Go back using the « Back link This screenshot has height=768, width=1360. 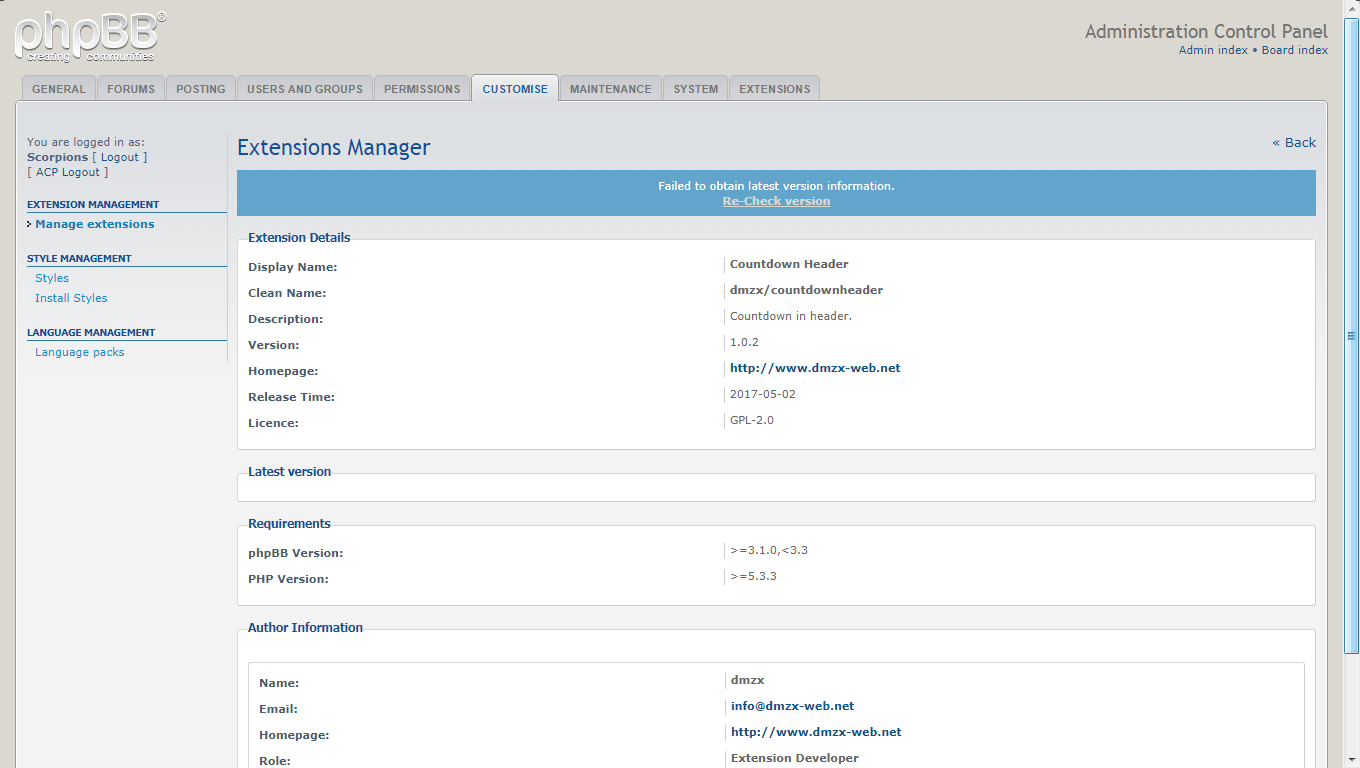coord(1294,142)
